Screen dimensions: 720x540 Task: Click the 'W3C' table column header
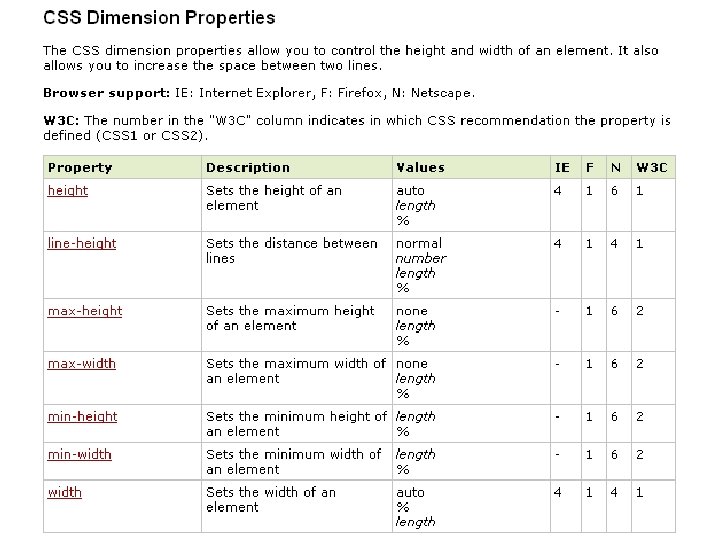pos(653,168)
